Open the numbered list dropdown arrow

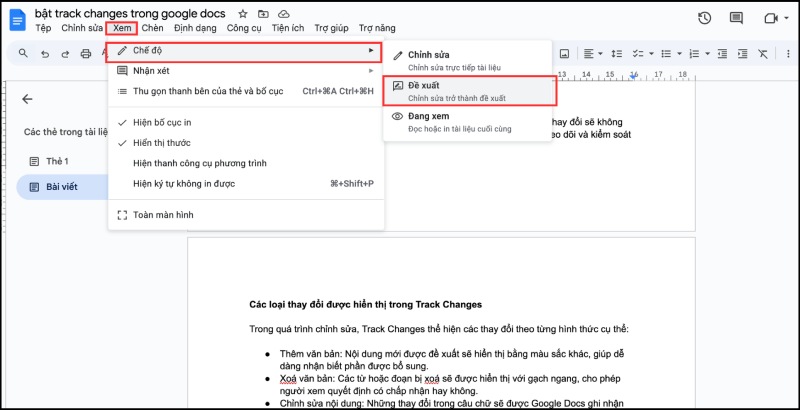(x=707, y=53)
